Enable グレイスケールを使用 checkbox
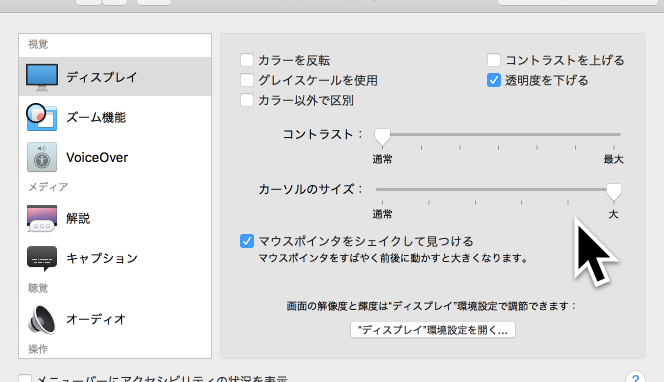Screen dimensions: 664x382 click(x=247, y=80)
